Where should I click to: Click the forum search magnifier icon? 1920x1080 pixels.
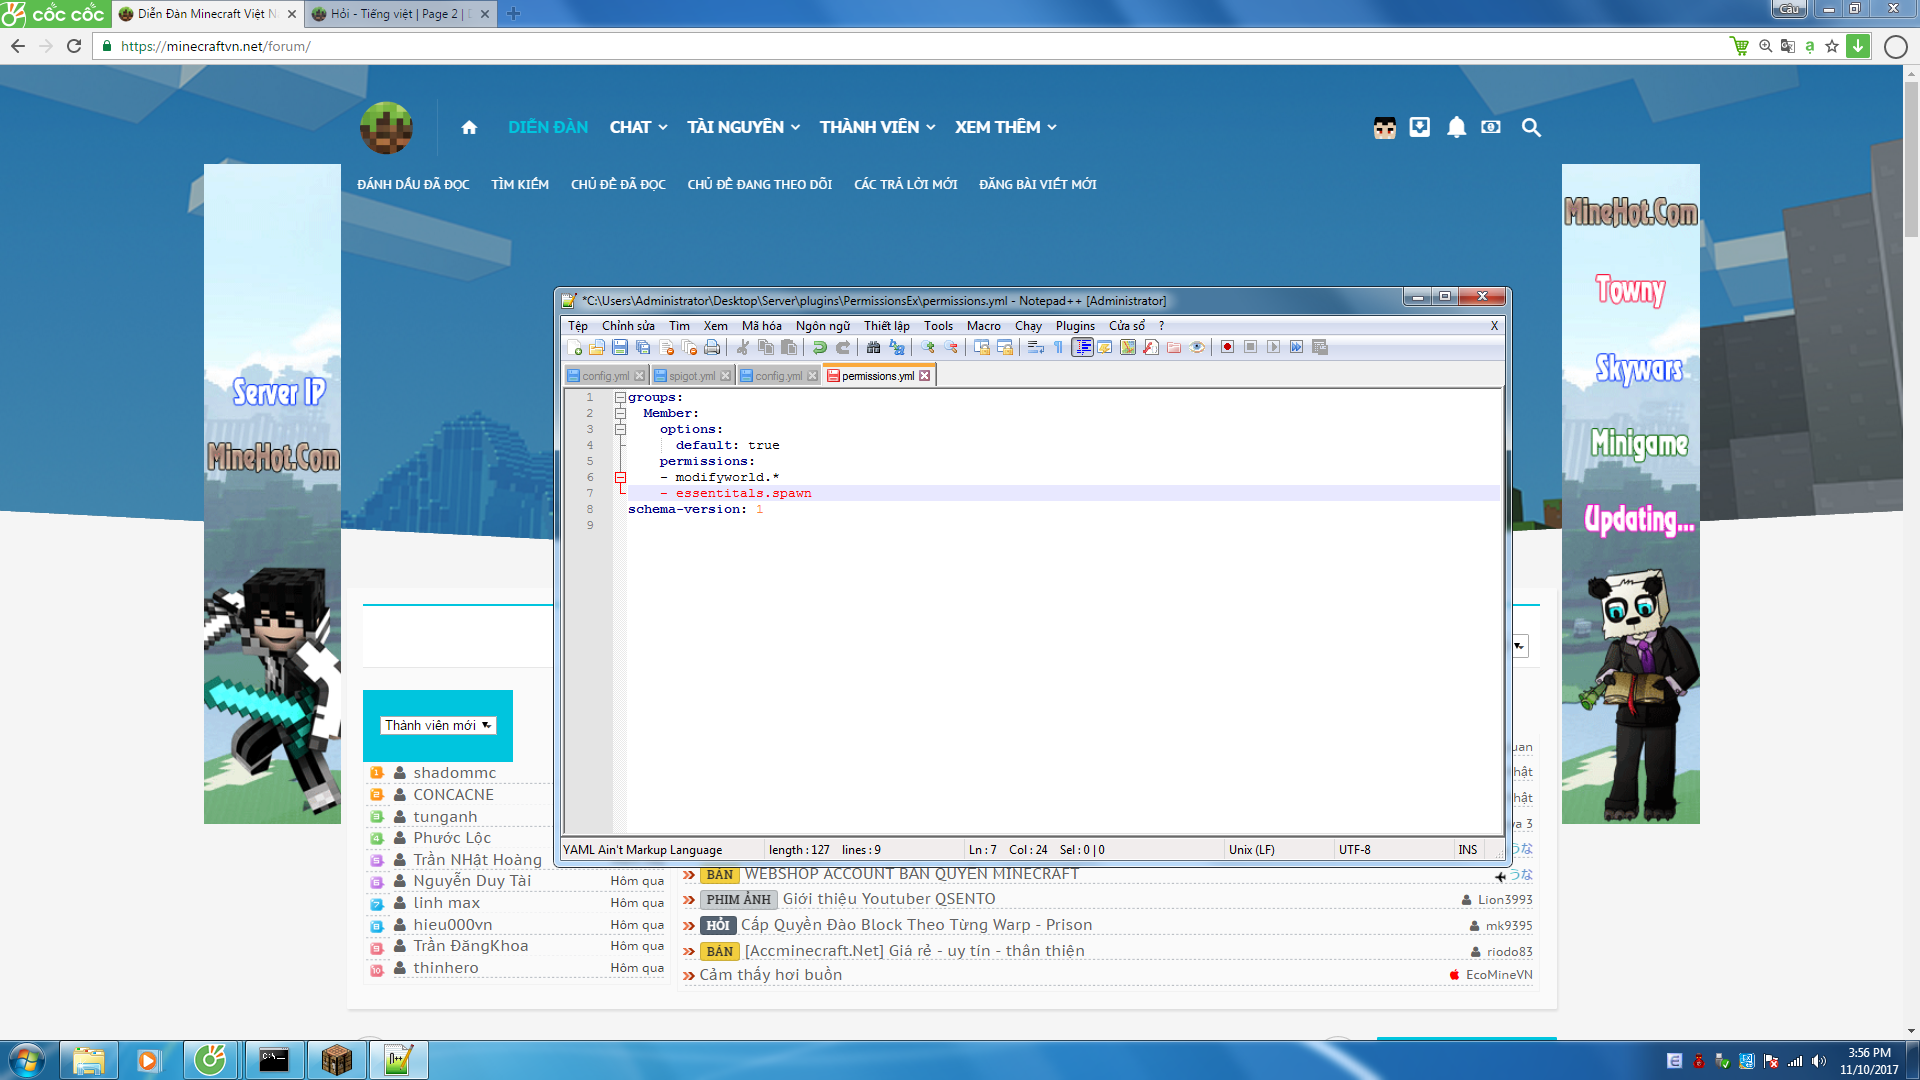coord(1531,127)
